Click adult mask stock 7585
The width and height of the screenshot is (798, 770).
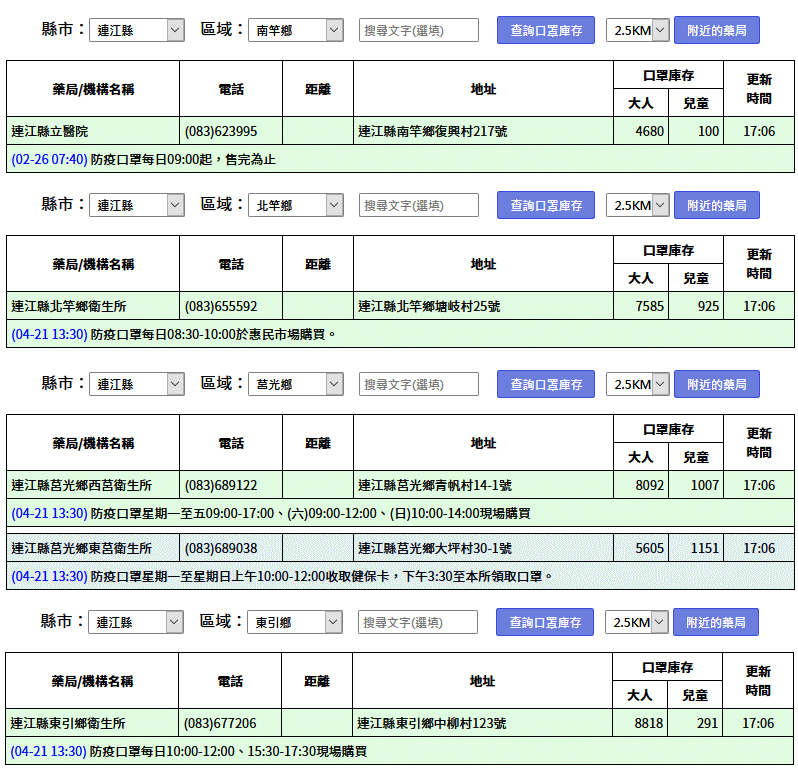[649, 306]
